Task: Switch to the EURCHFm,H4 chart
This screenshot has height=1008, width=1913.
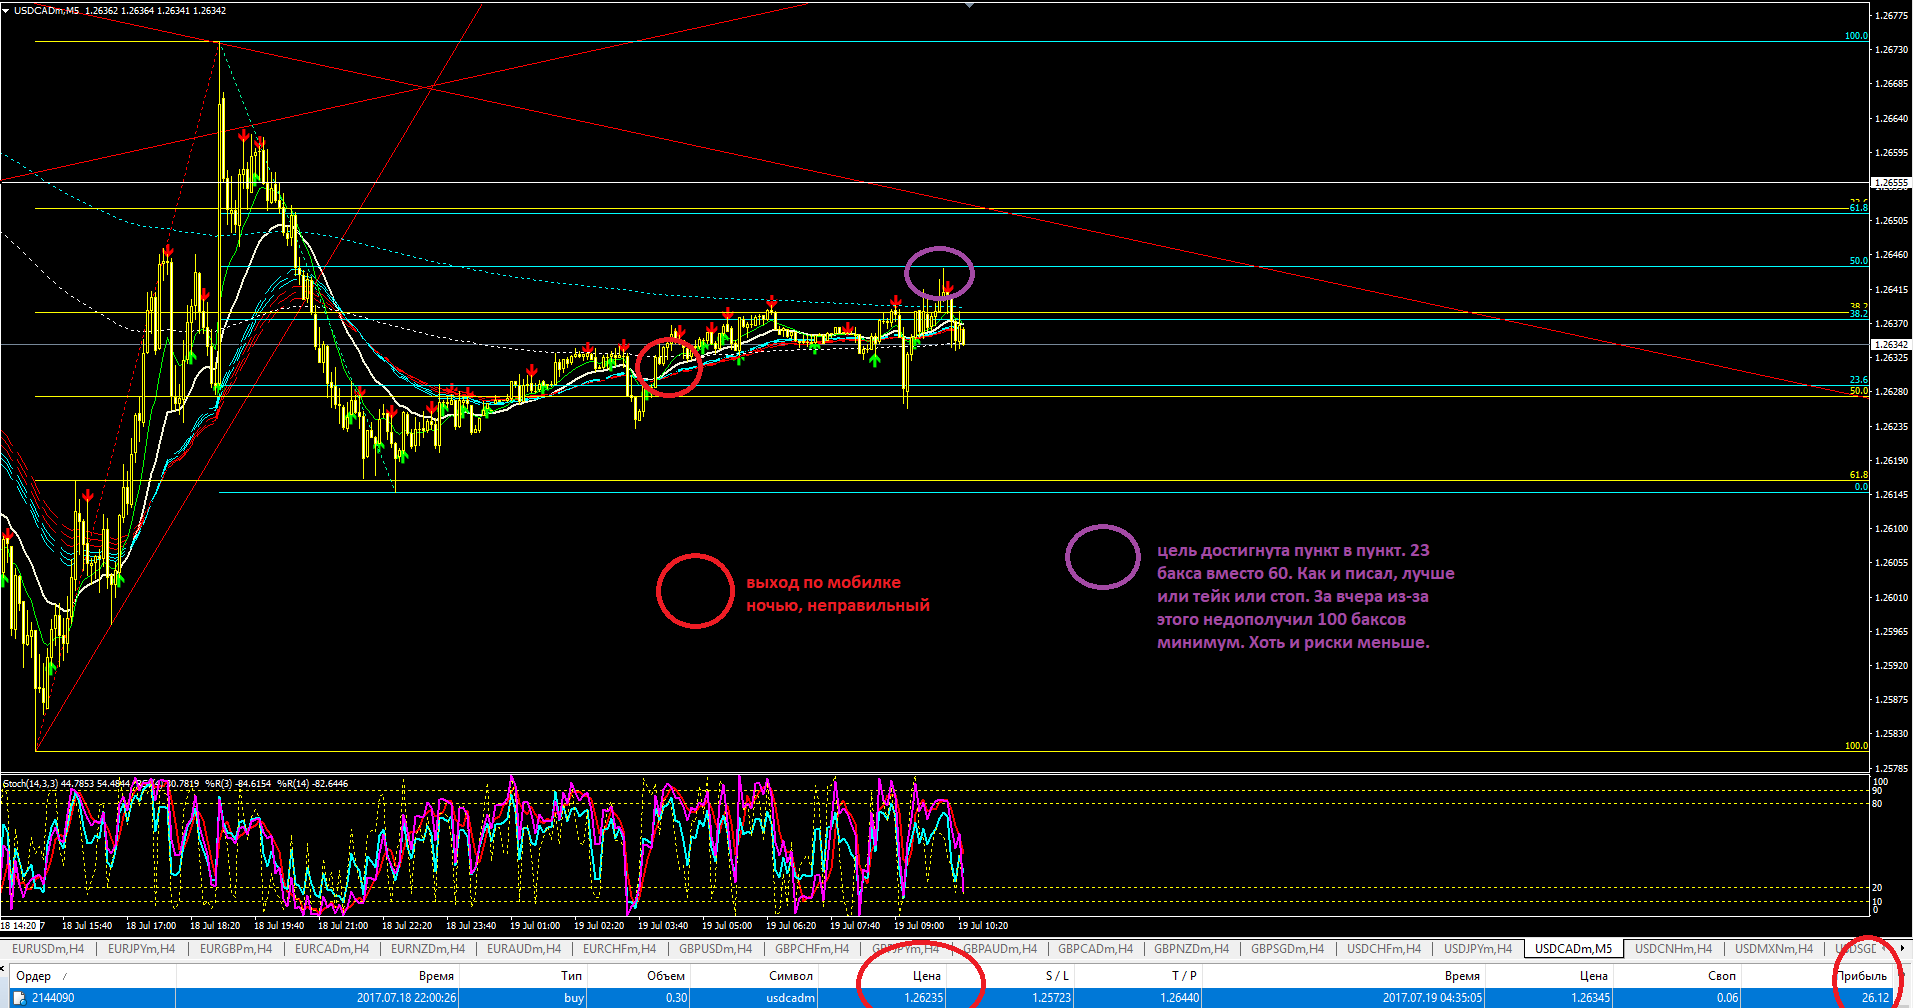Action: [x=619, y=949]
